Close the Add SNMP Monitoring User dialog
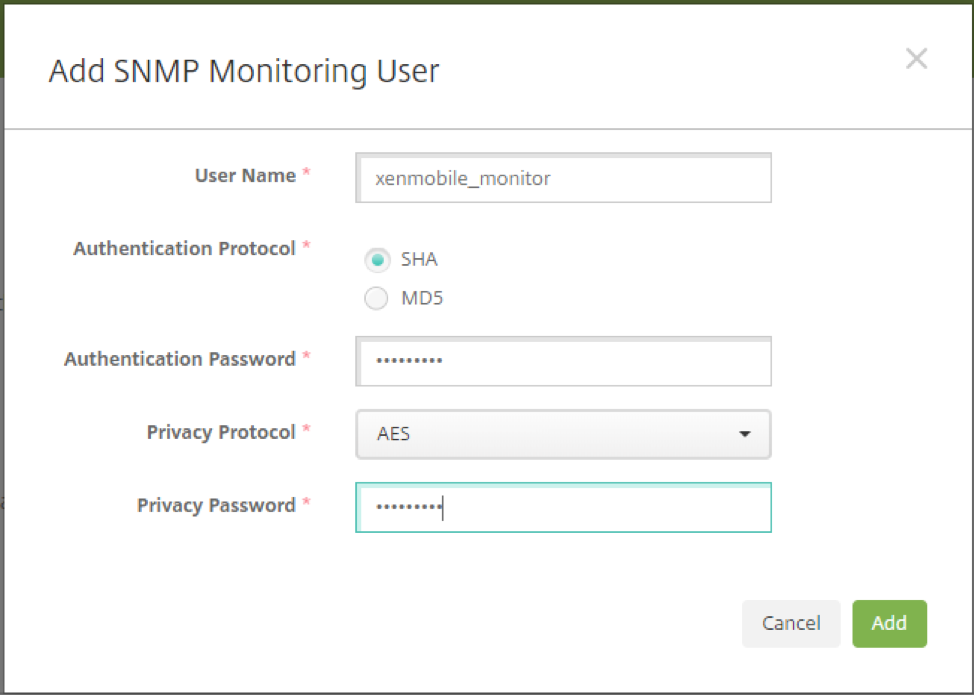974x695 pixels. 916,59
